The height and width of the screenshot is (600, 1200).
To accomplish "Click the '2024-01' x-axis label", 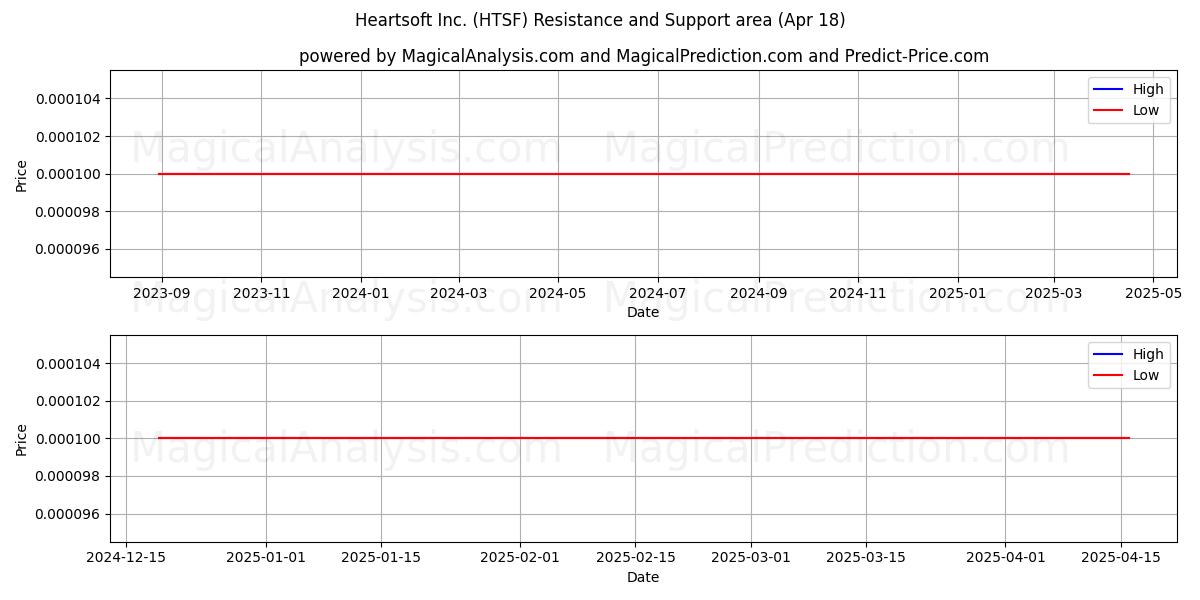I will [361, 295].
